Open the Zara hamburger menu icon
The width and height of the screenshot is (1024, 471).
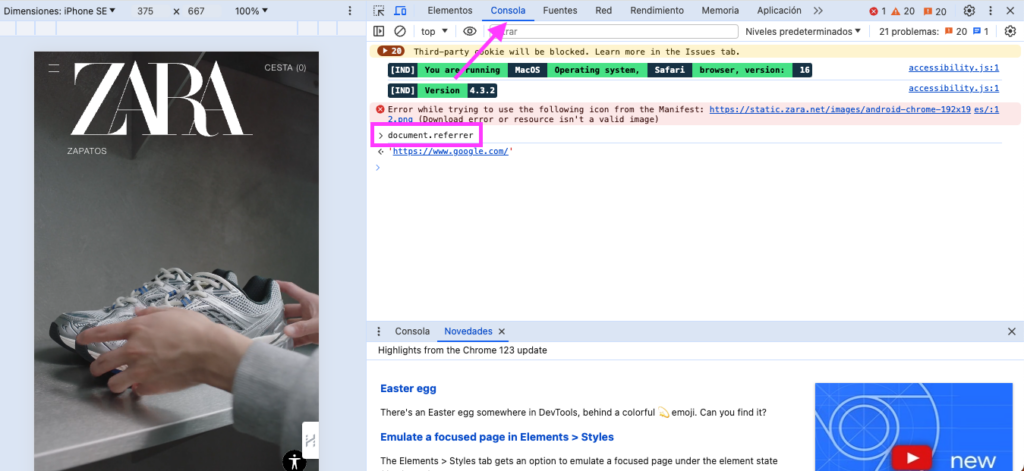click(54, 68)
